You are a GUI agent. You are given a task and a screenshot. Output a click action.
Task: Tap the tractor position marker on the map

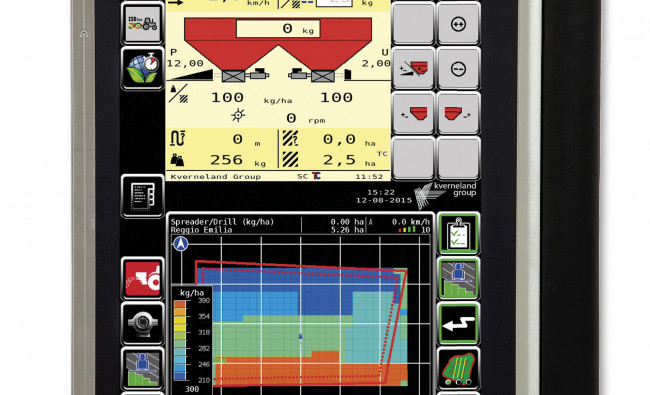301,338
